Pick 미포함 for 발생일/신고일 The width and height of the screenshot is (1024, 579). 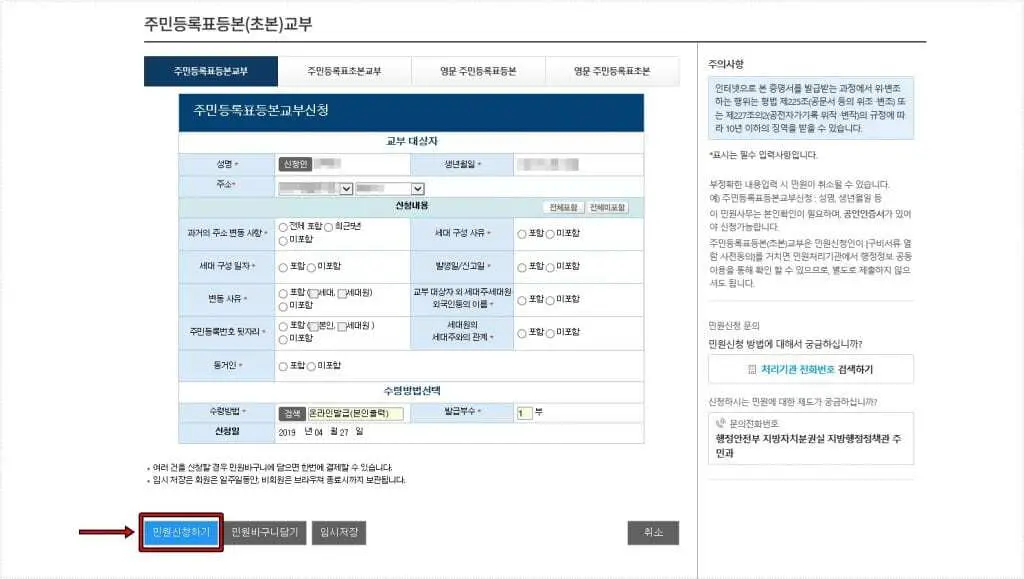pos(550,268)
